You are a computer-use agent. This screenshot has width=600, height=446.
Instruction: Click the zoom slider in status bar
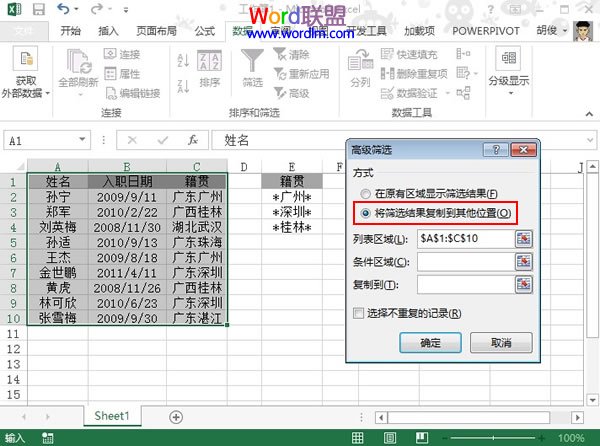pyautogui.click(x=493, y=438)
